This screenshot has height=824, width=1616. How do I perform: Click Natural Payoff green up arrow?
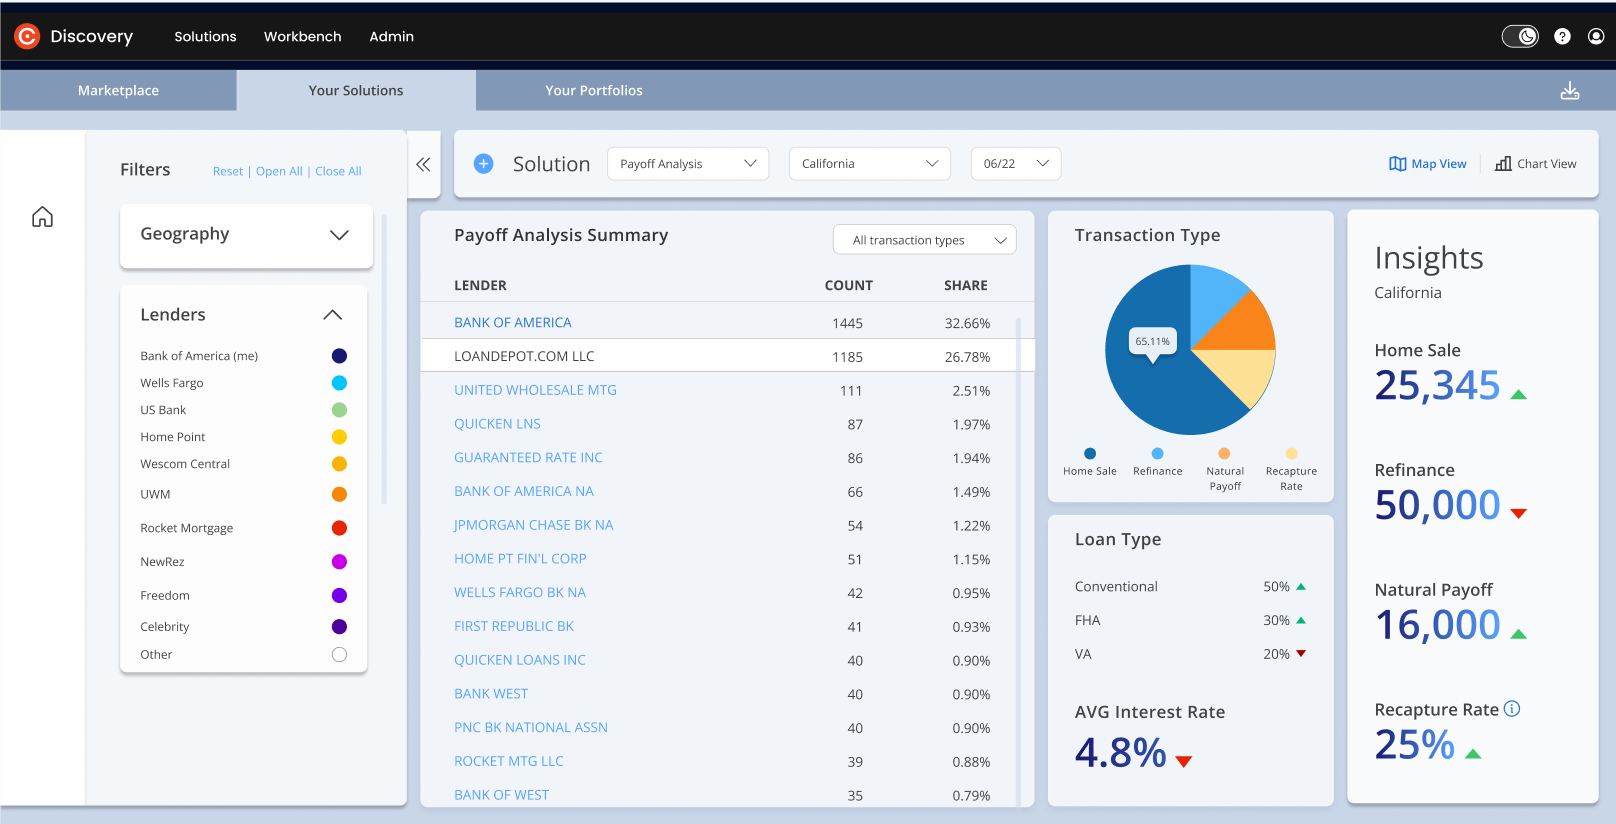(1518, 634)
